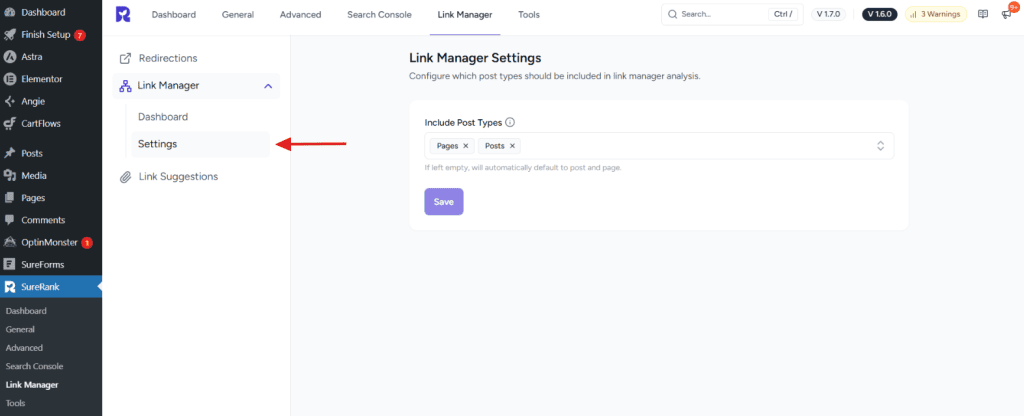Open Redirections in the sidebar
Viewport: 1024px width, 416px height.
[x=168, y=59]
